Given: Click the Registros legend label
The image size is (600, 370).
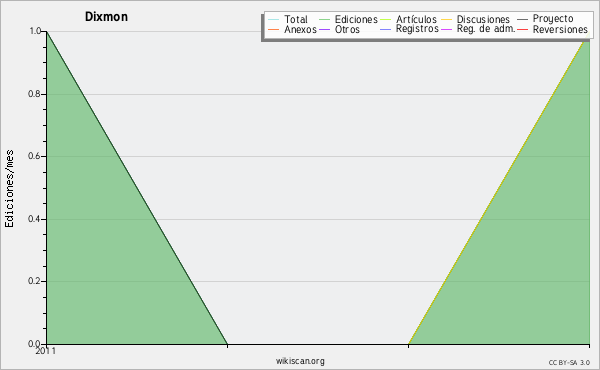Looking at the screenshot, I should (x=417, y=29).
